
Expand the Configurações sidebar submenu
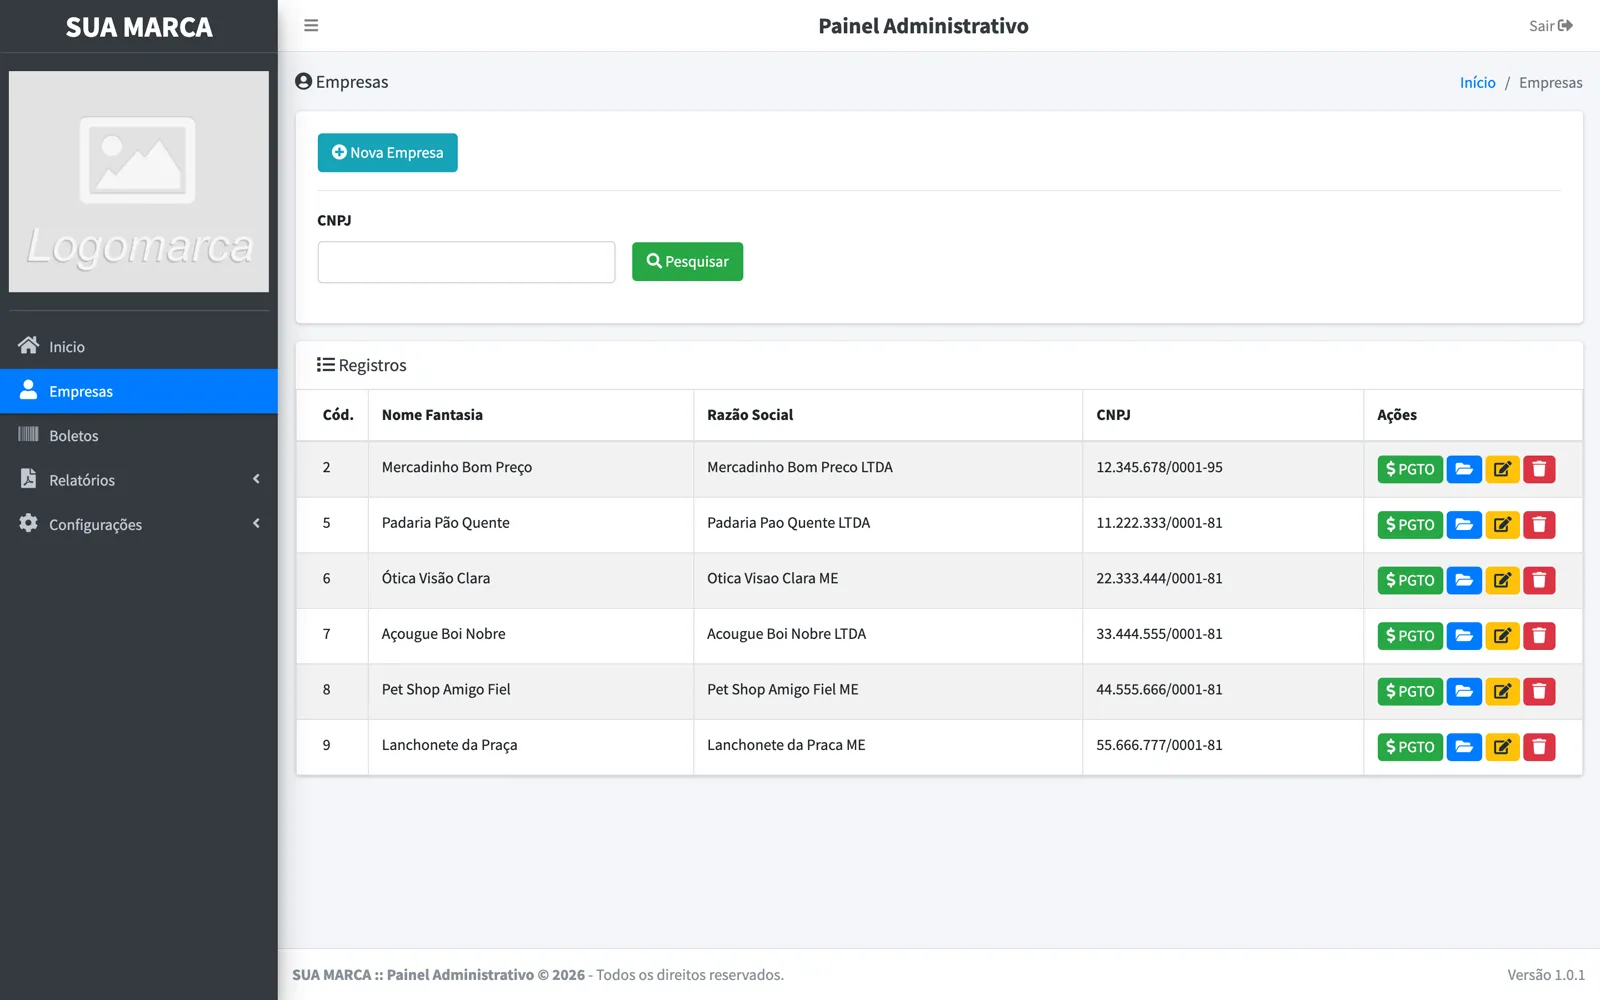(139, 524)
